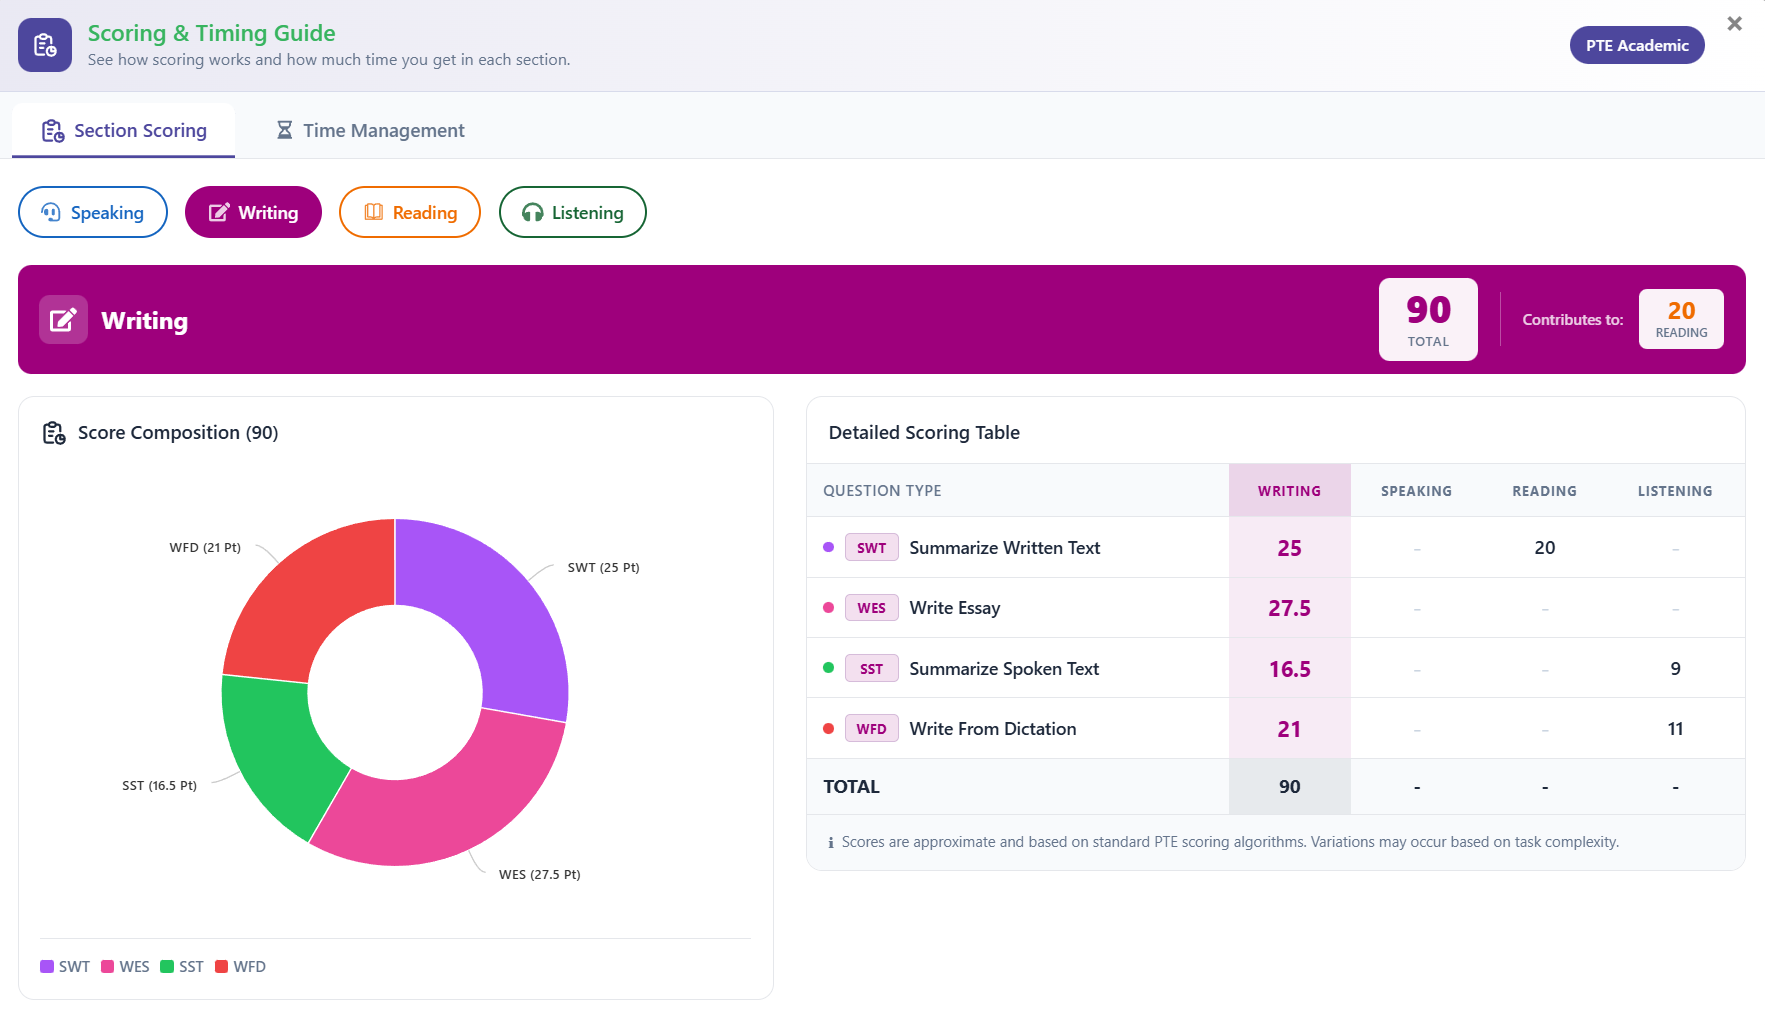Click the Score Composition clipboard icon
This screenshot has height=1025, width=1765.
[54, 433]
